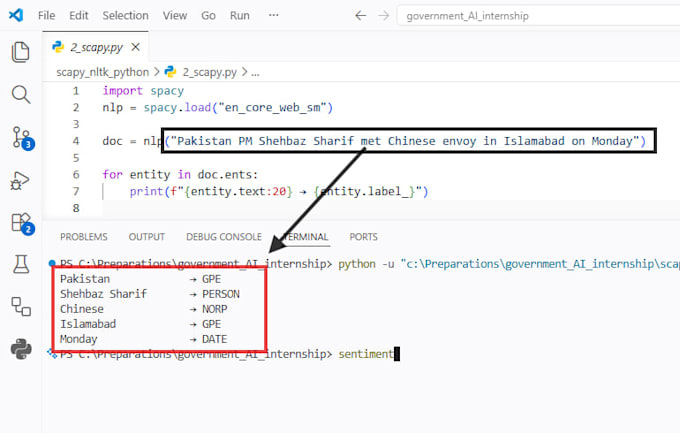
Task: Click the VS Code logo icon
Action: [x=16, y=15]
